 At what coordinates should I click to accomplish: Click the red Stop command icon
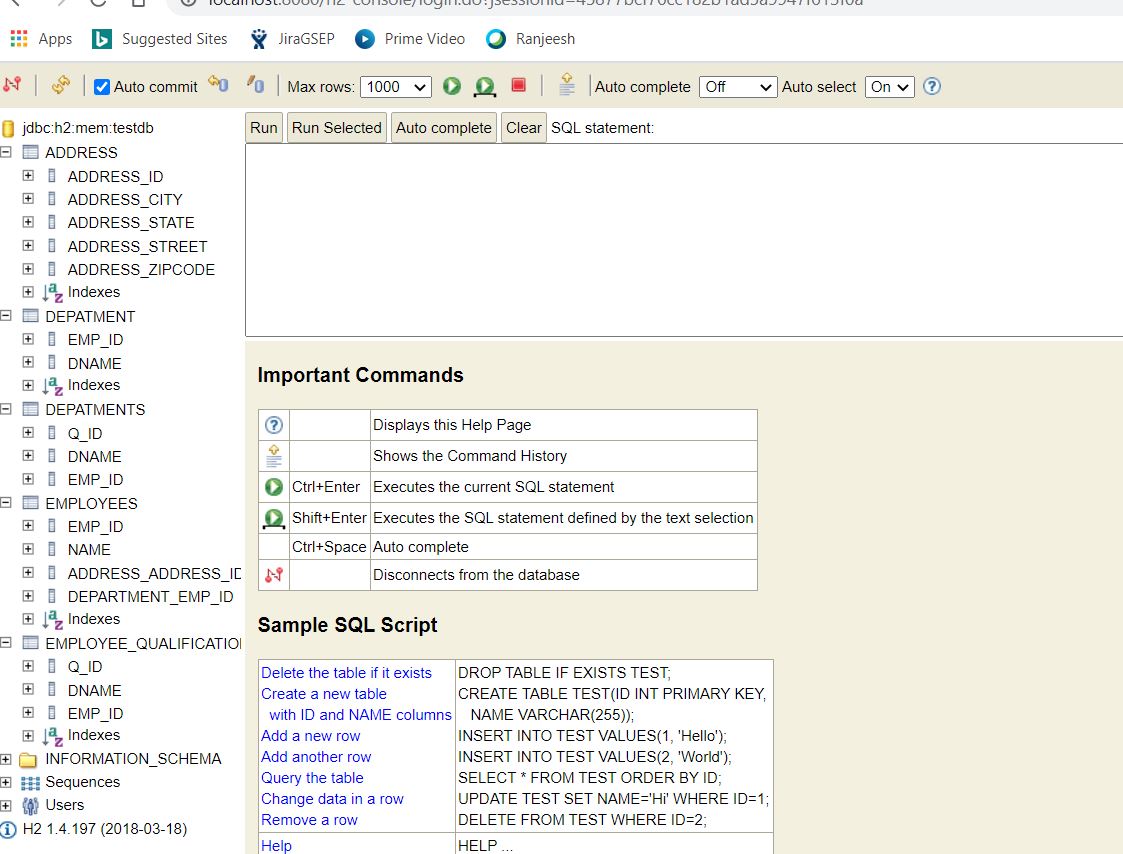[x=519, y=85]
